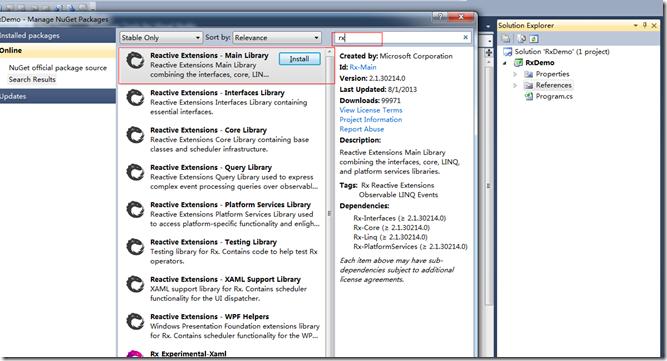This screenshot has width=667, height=361.
Task: Close the Manage NuGet Packages dialog
Action: [461, 17]
